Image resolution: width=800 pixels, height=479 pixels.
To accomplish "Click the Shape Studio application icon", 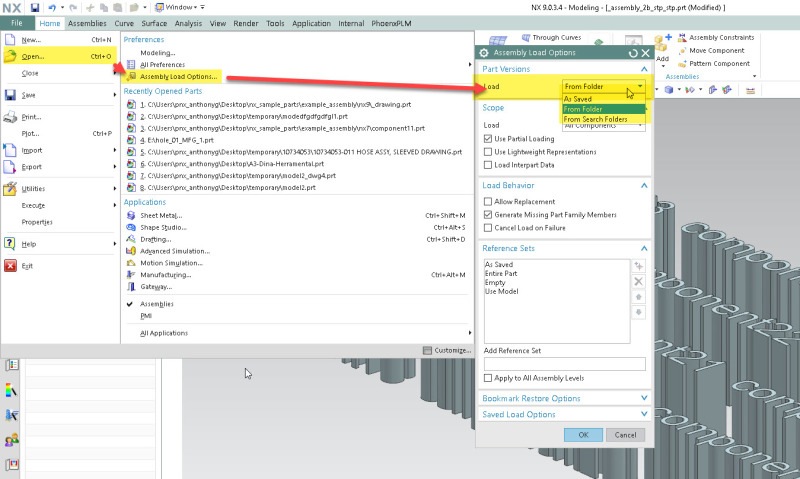I will (x=131, y=228).
